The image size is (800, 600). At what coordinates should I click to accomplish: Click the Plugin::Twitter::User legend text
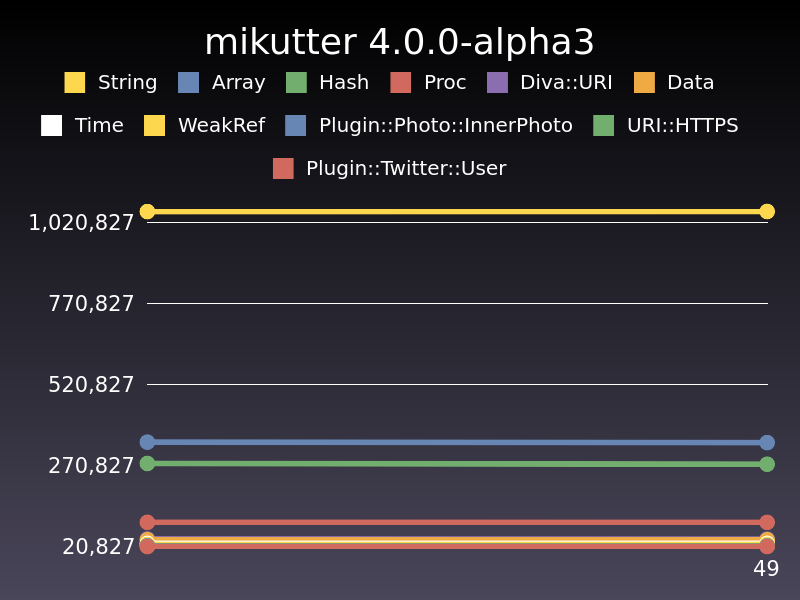[x=406, y=169]
